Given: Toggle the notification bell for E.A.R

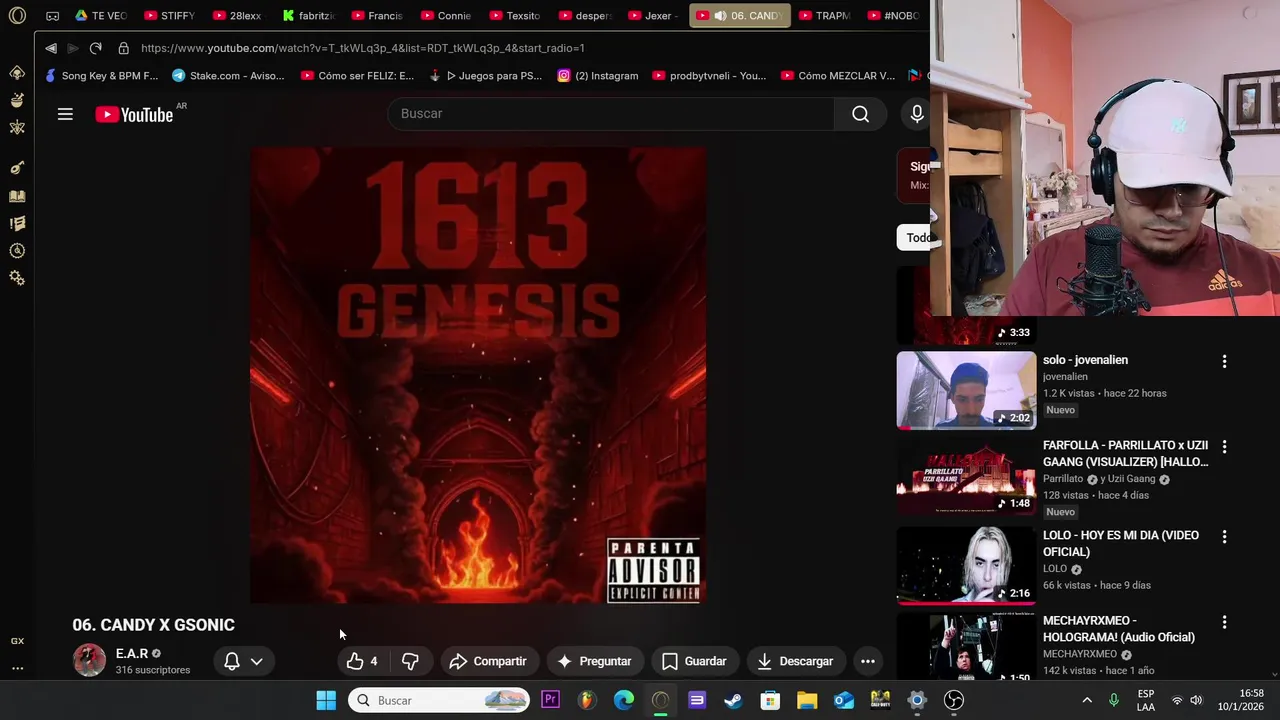Looking at the screenshot, I should point(231,661).
